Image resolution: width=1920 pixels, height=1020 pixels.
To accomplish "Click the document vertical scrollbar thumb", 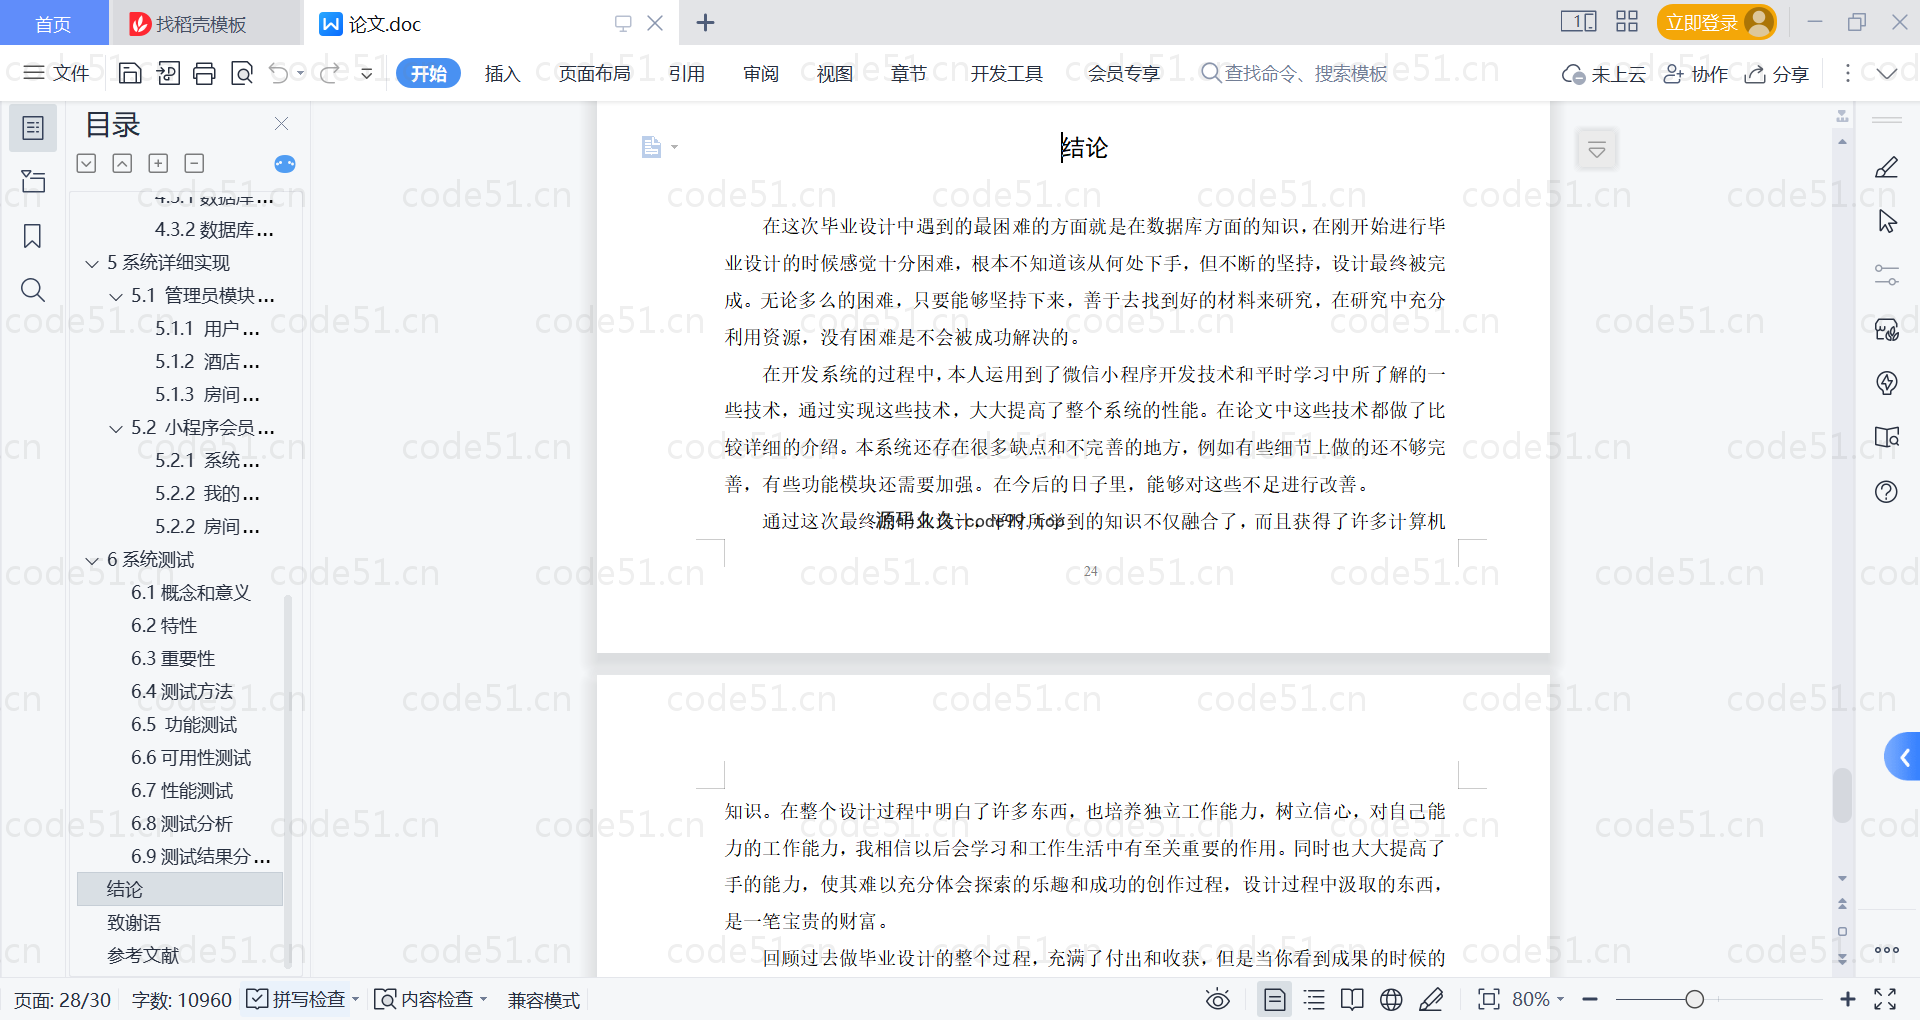I will (x=1842, y=795).
